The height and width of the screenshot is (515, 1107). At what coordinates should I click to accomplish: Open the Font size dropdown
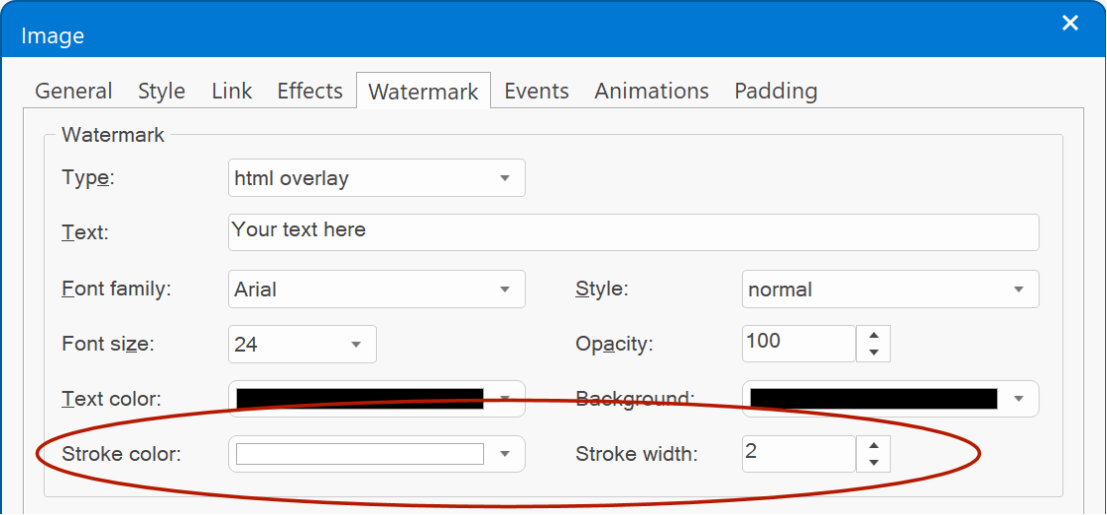point(302,344)
